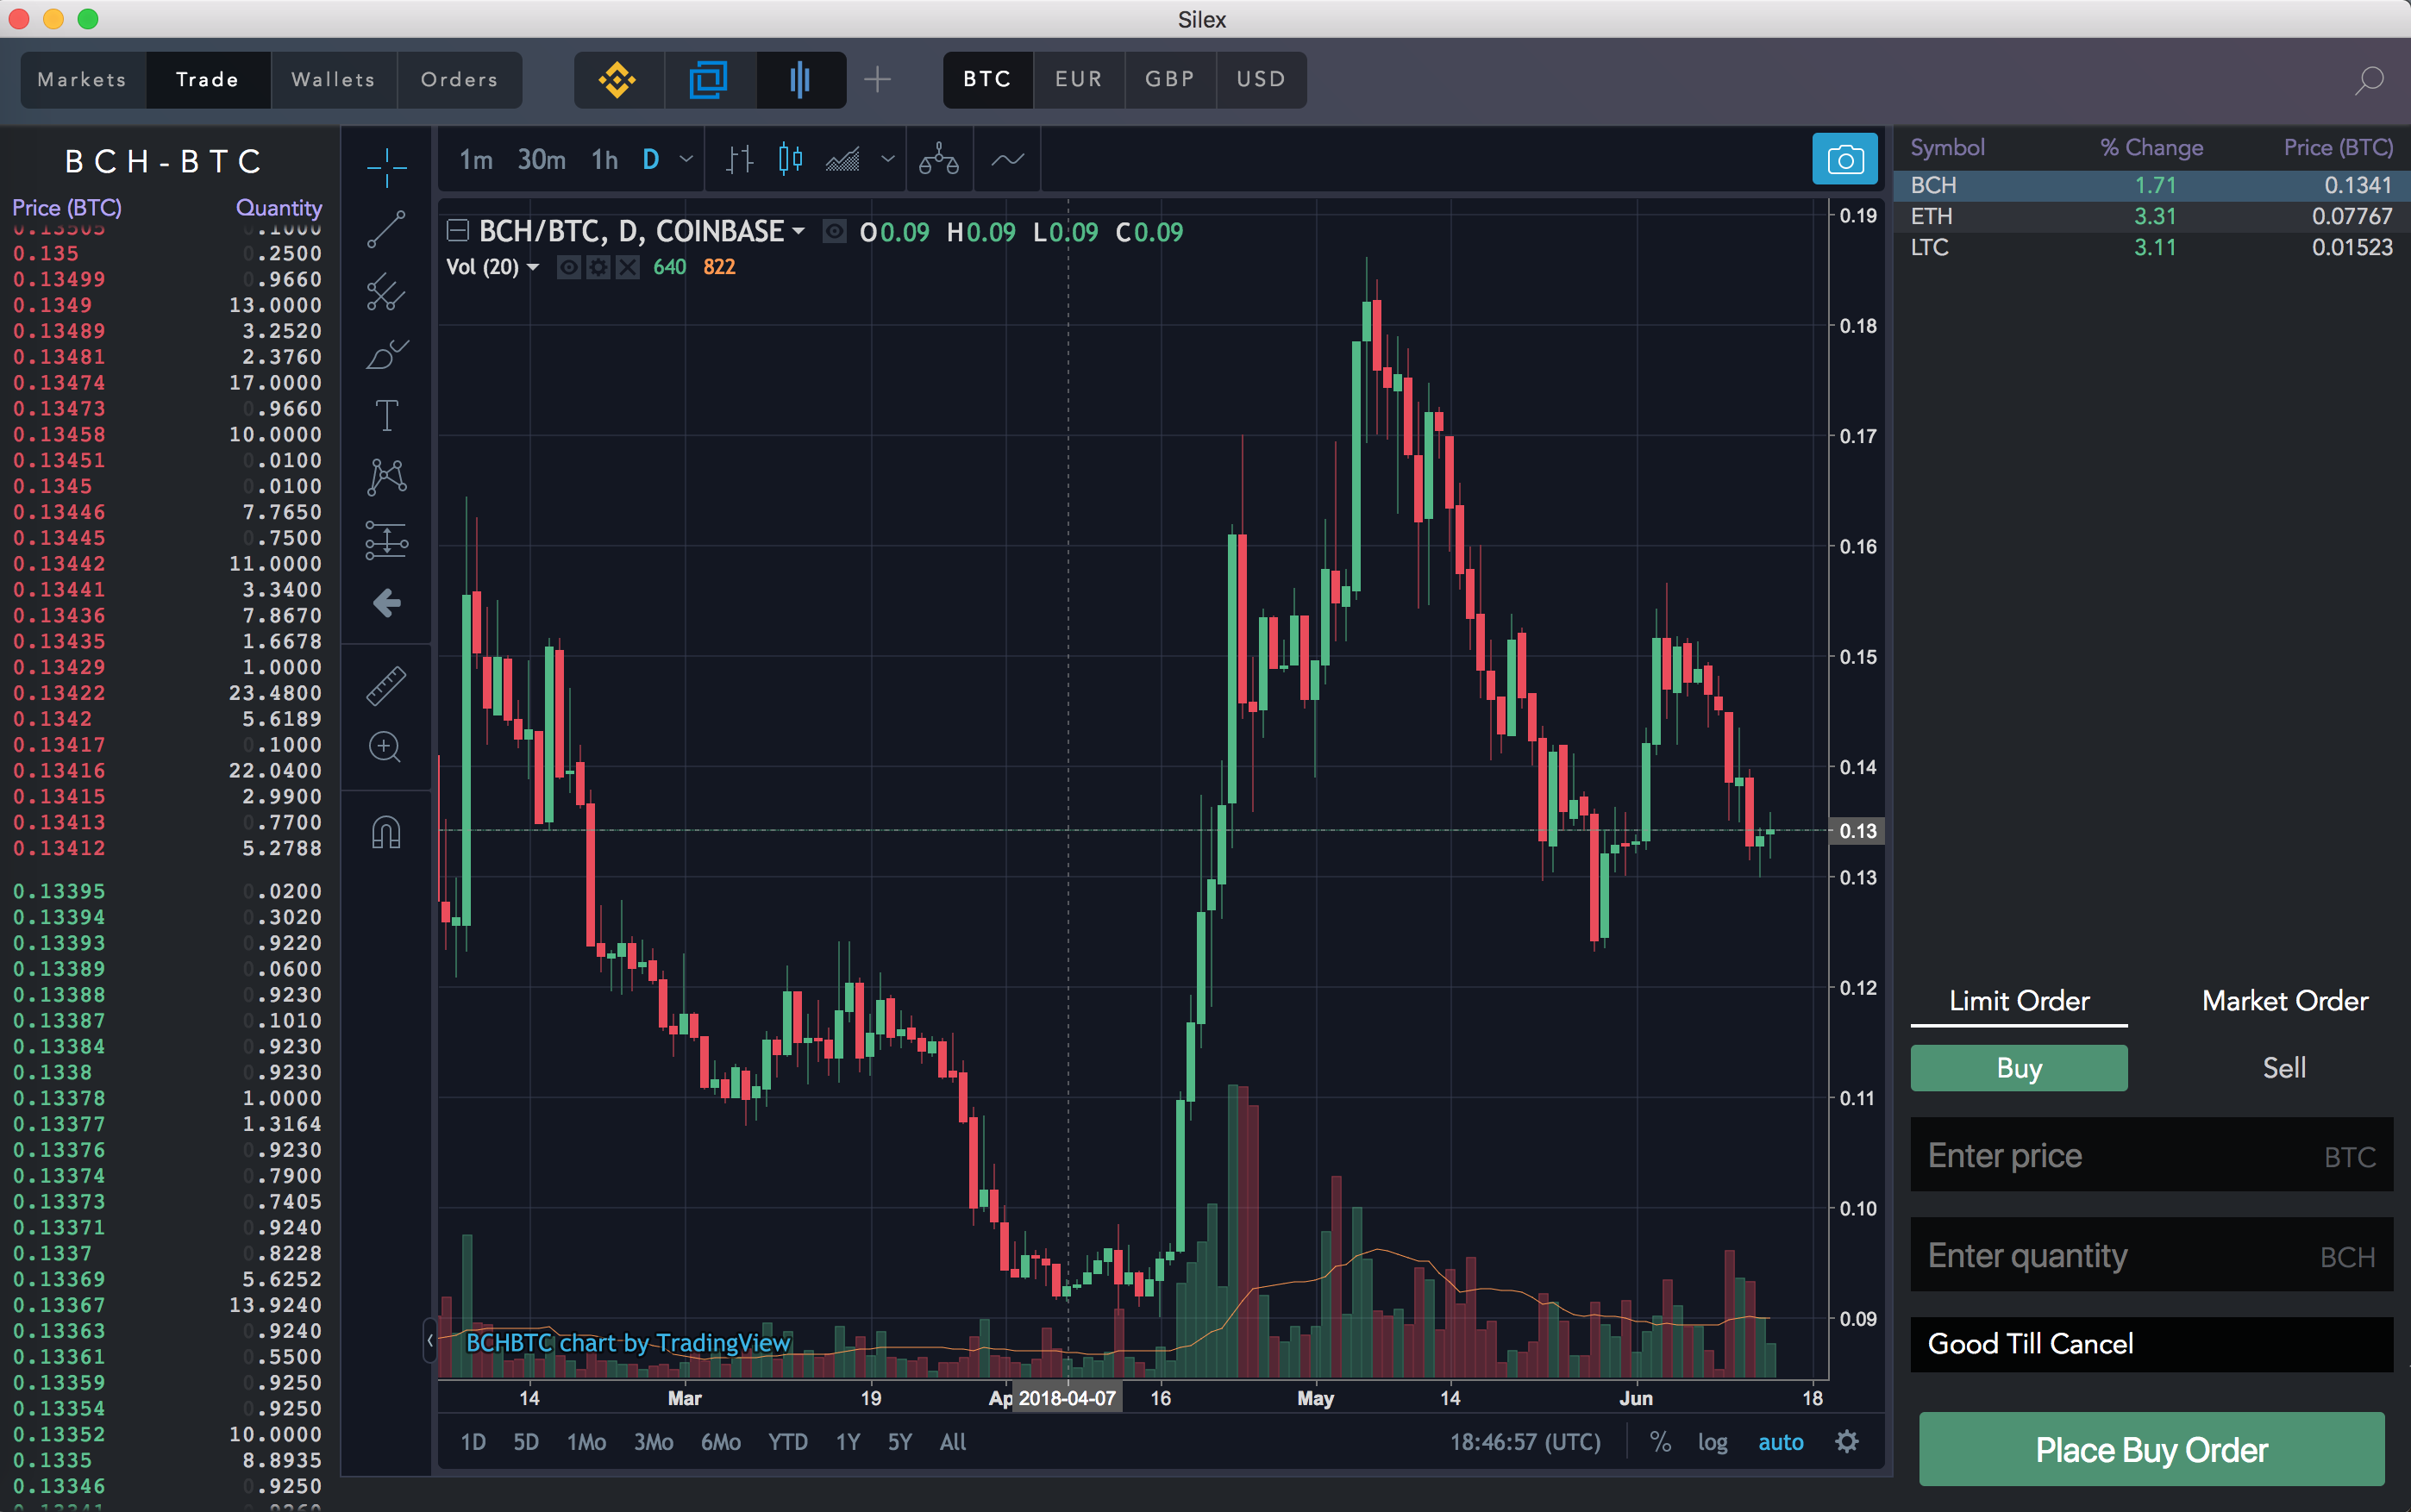This screenshot has height=1512, width=2411.
Task: Expand the Vol (20) indicator dropdown
Action: point(533,267)
